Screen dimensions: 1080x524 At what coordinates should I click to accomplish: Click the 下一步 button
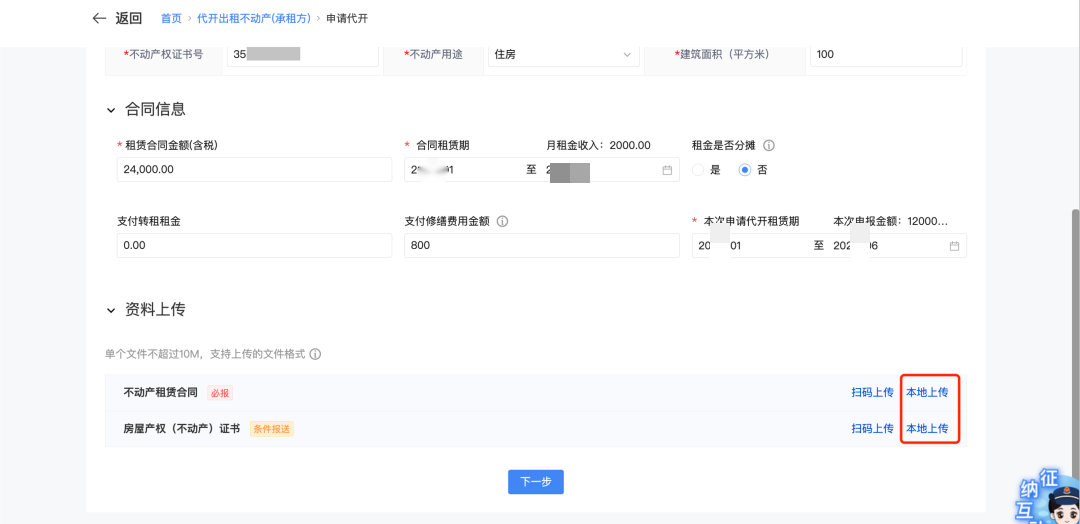click(x=536, y=482)
